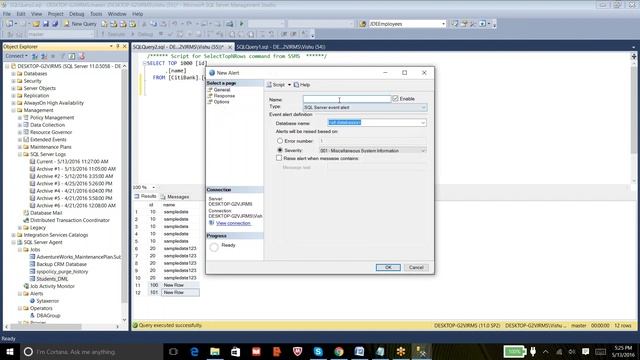Select the Students_DML job
Viewport: 640px width, 360px height.
pos(52,279)
